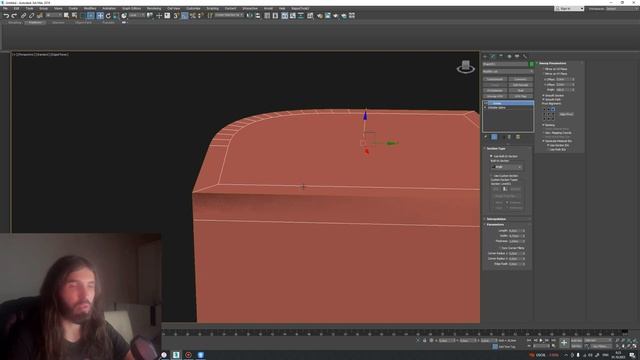Undo the last action in toolbar
This screenshot has width=640, height=360.
pyautogui.click(x=6, y=16)
